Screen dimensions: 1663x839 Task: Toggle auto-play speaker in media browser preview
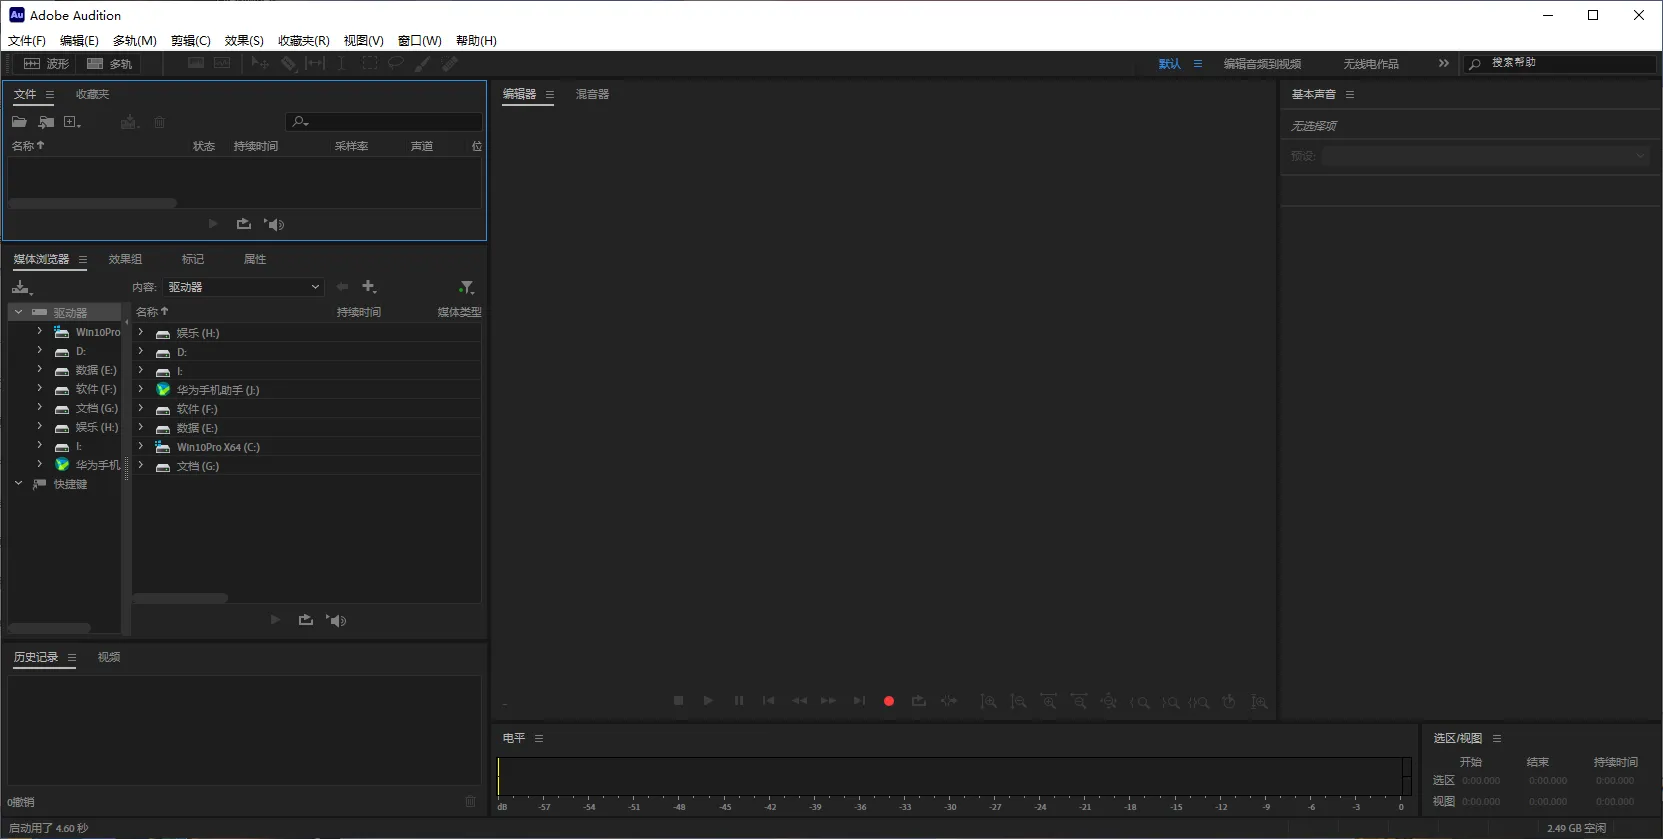(x=336, y=620)
